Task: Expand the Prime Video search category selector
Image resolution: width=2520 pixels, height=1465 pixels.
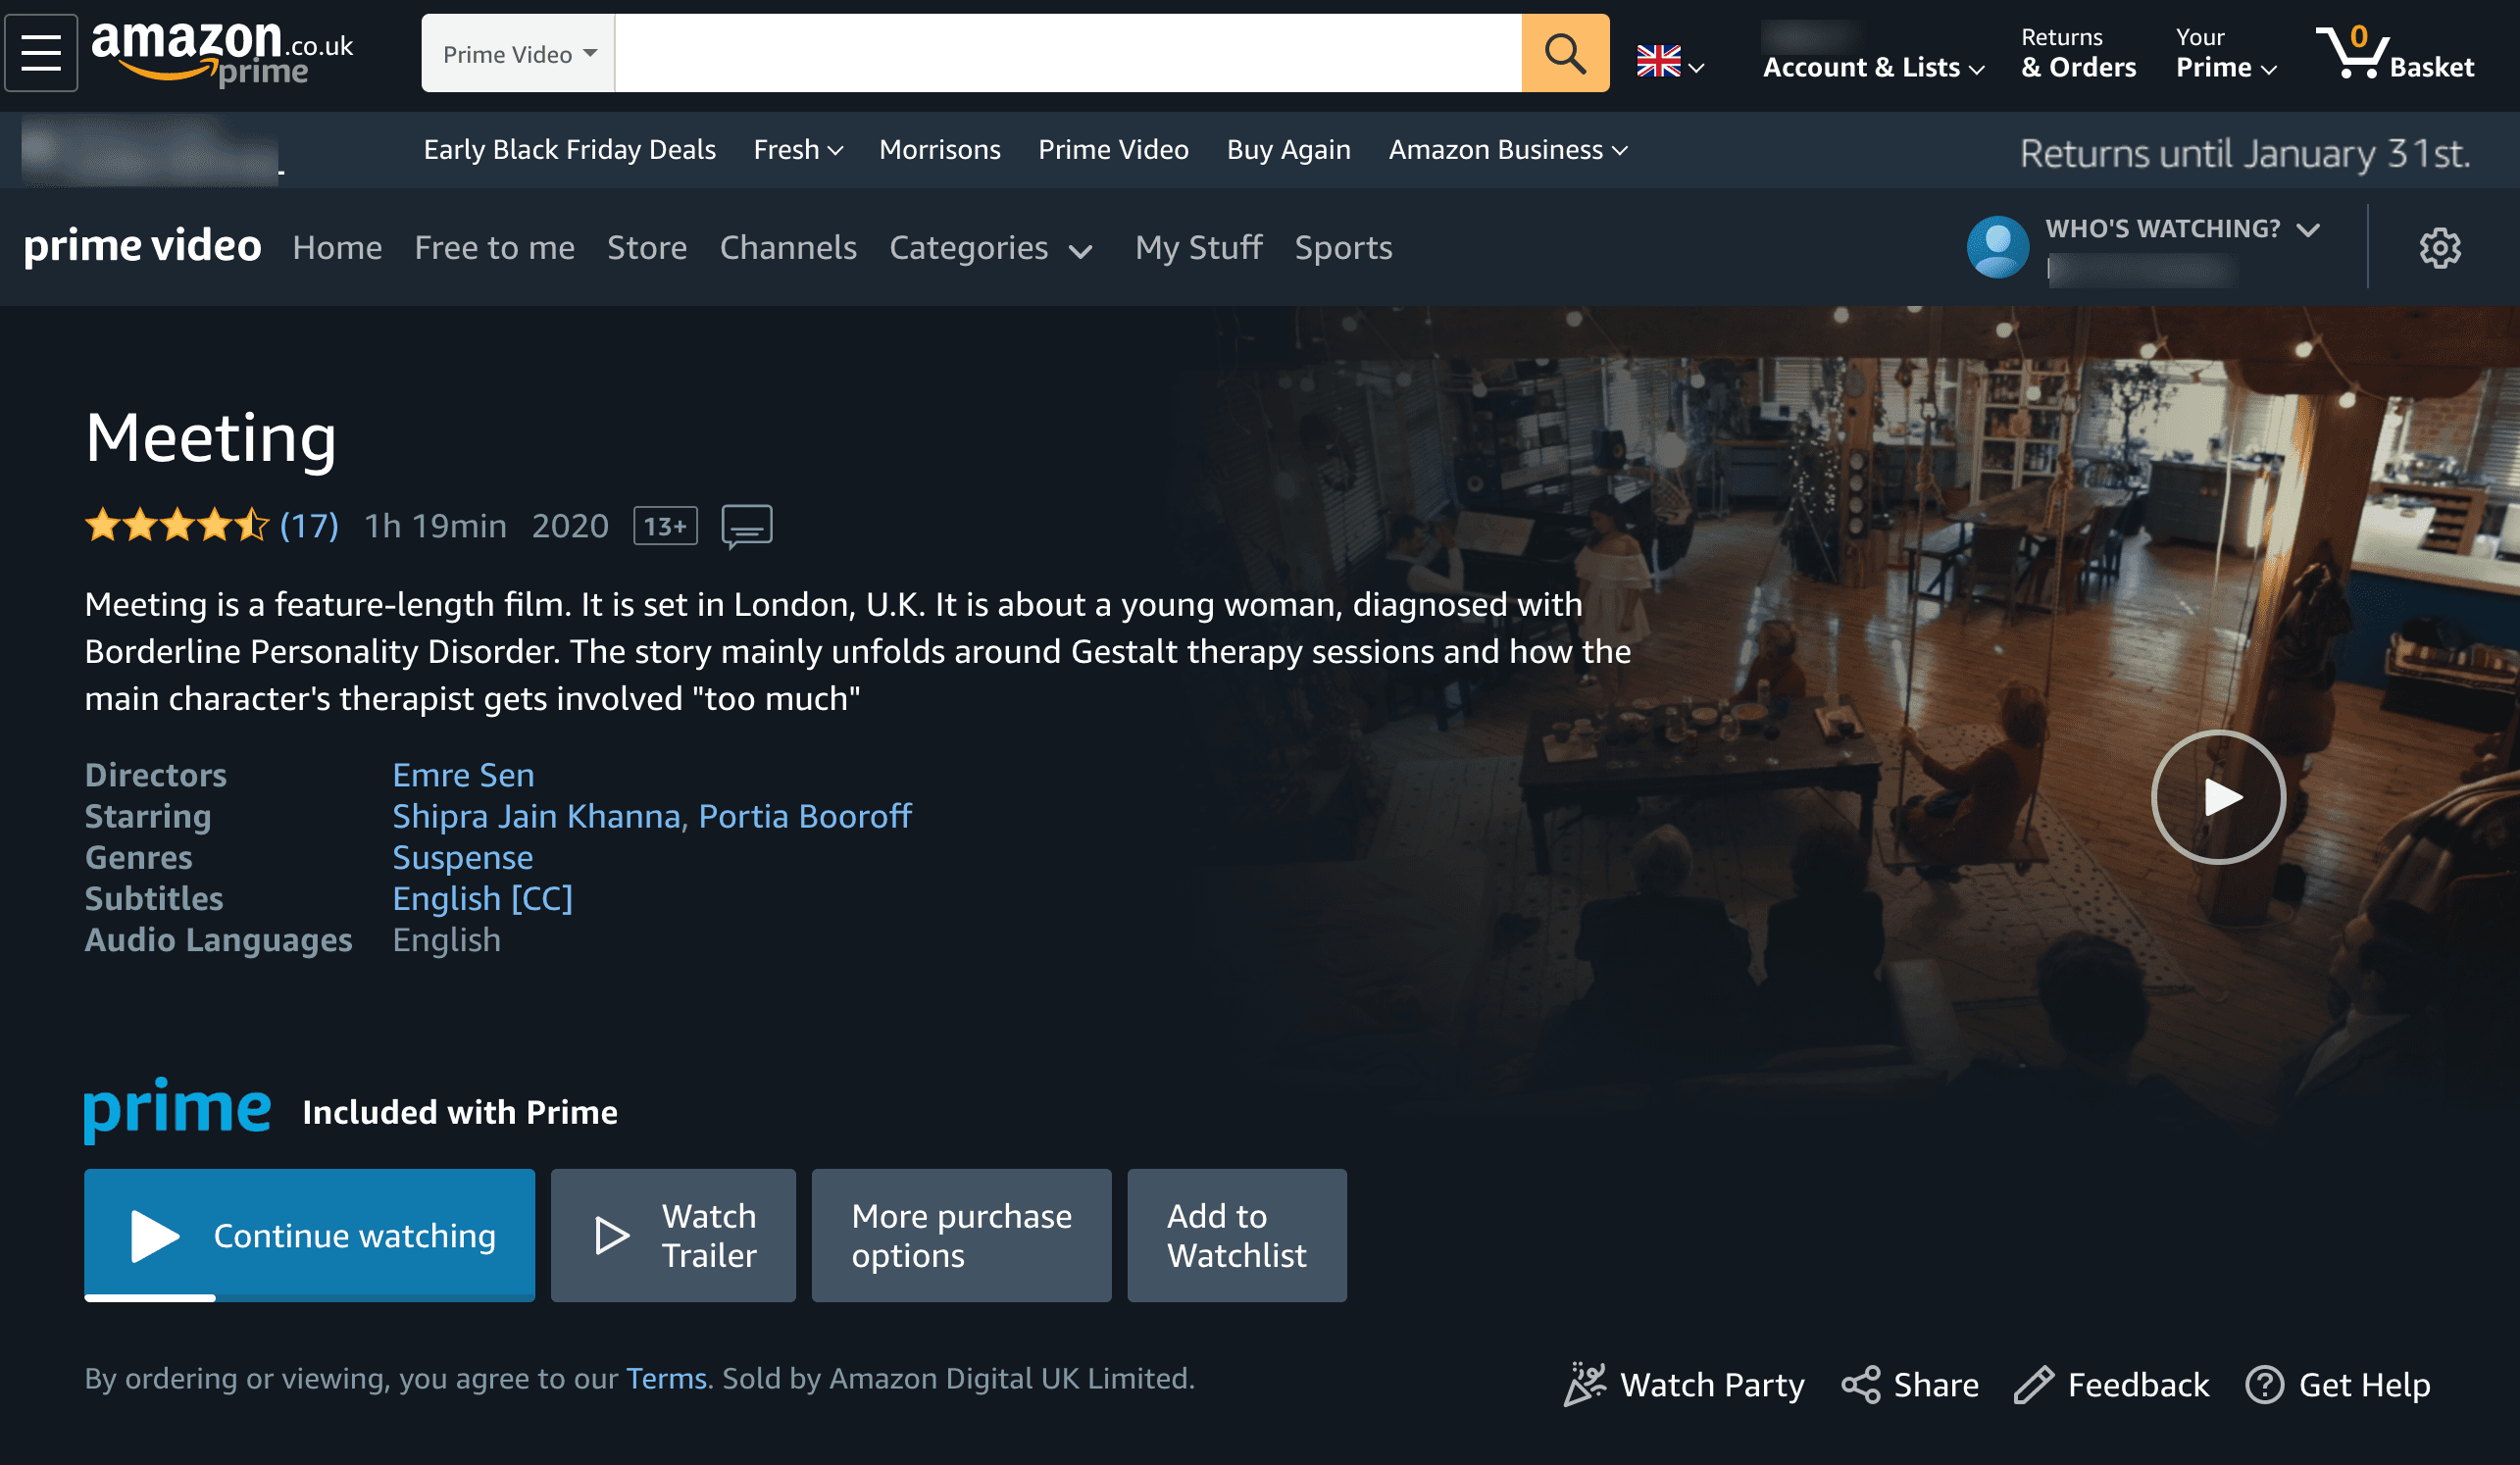Action: point(517,53)
